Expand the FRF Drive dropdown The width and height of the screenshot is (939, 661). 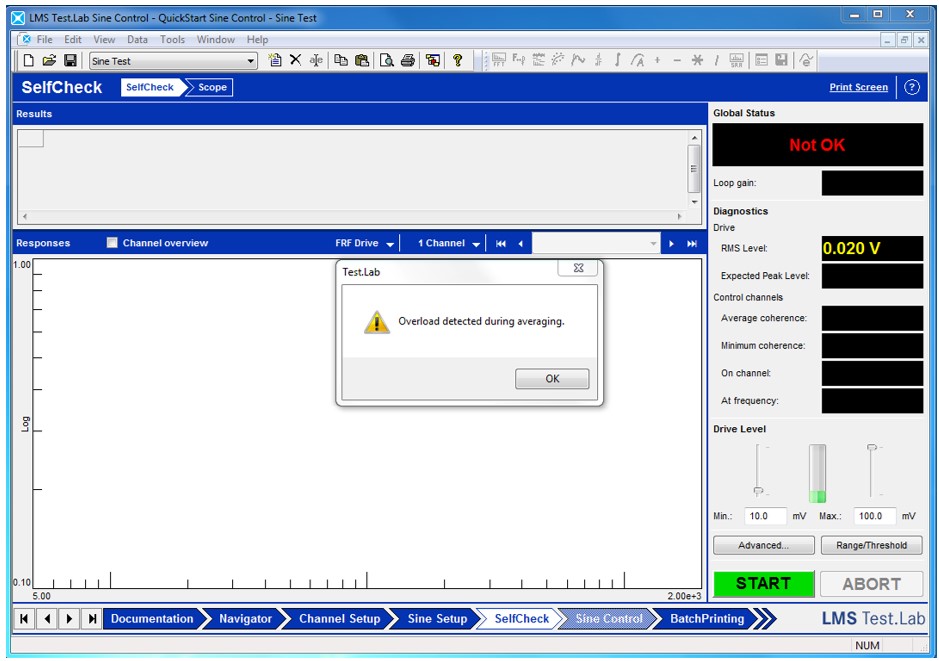(x=390, y=244)
